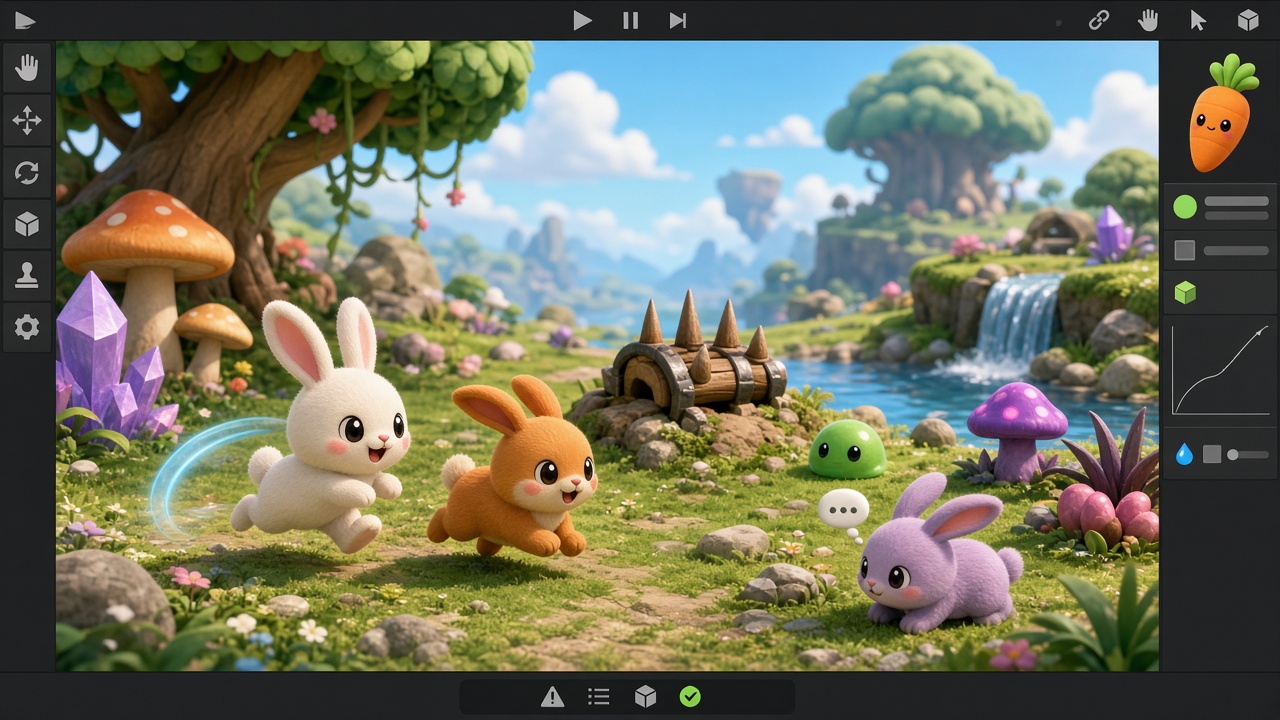This screenshot has width=1280, height=720.
Task: Select the rotate tool in left sidebar
Action: tap(27, 173)
